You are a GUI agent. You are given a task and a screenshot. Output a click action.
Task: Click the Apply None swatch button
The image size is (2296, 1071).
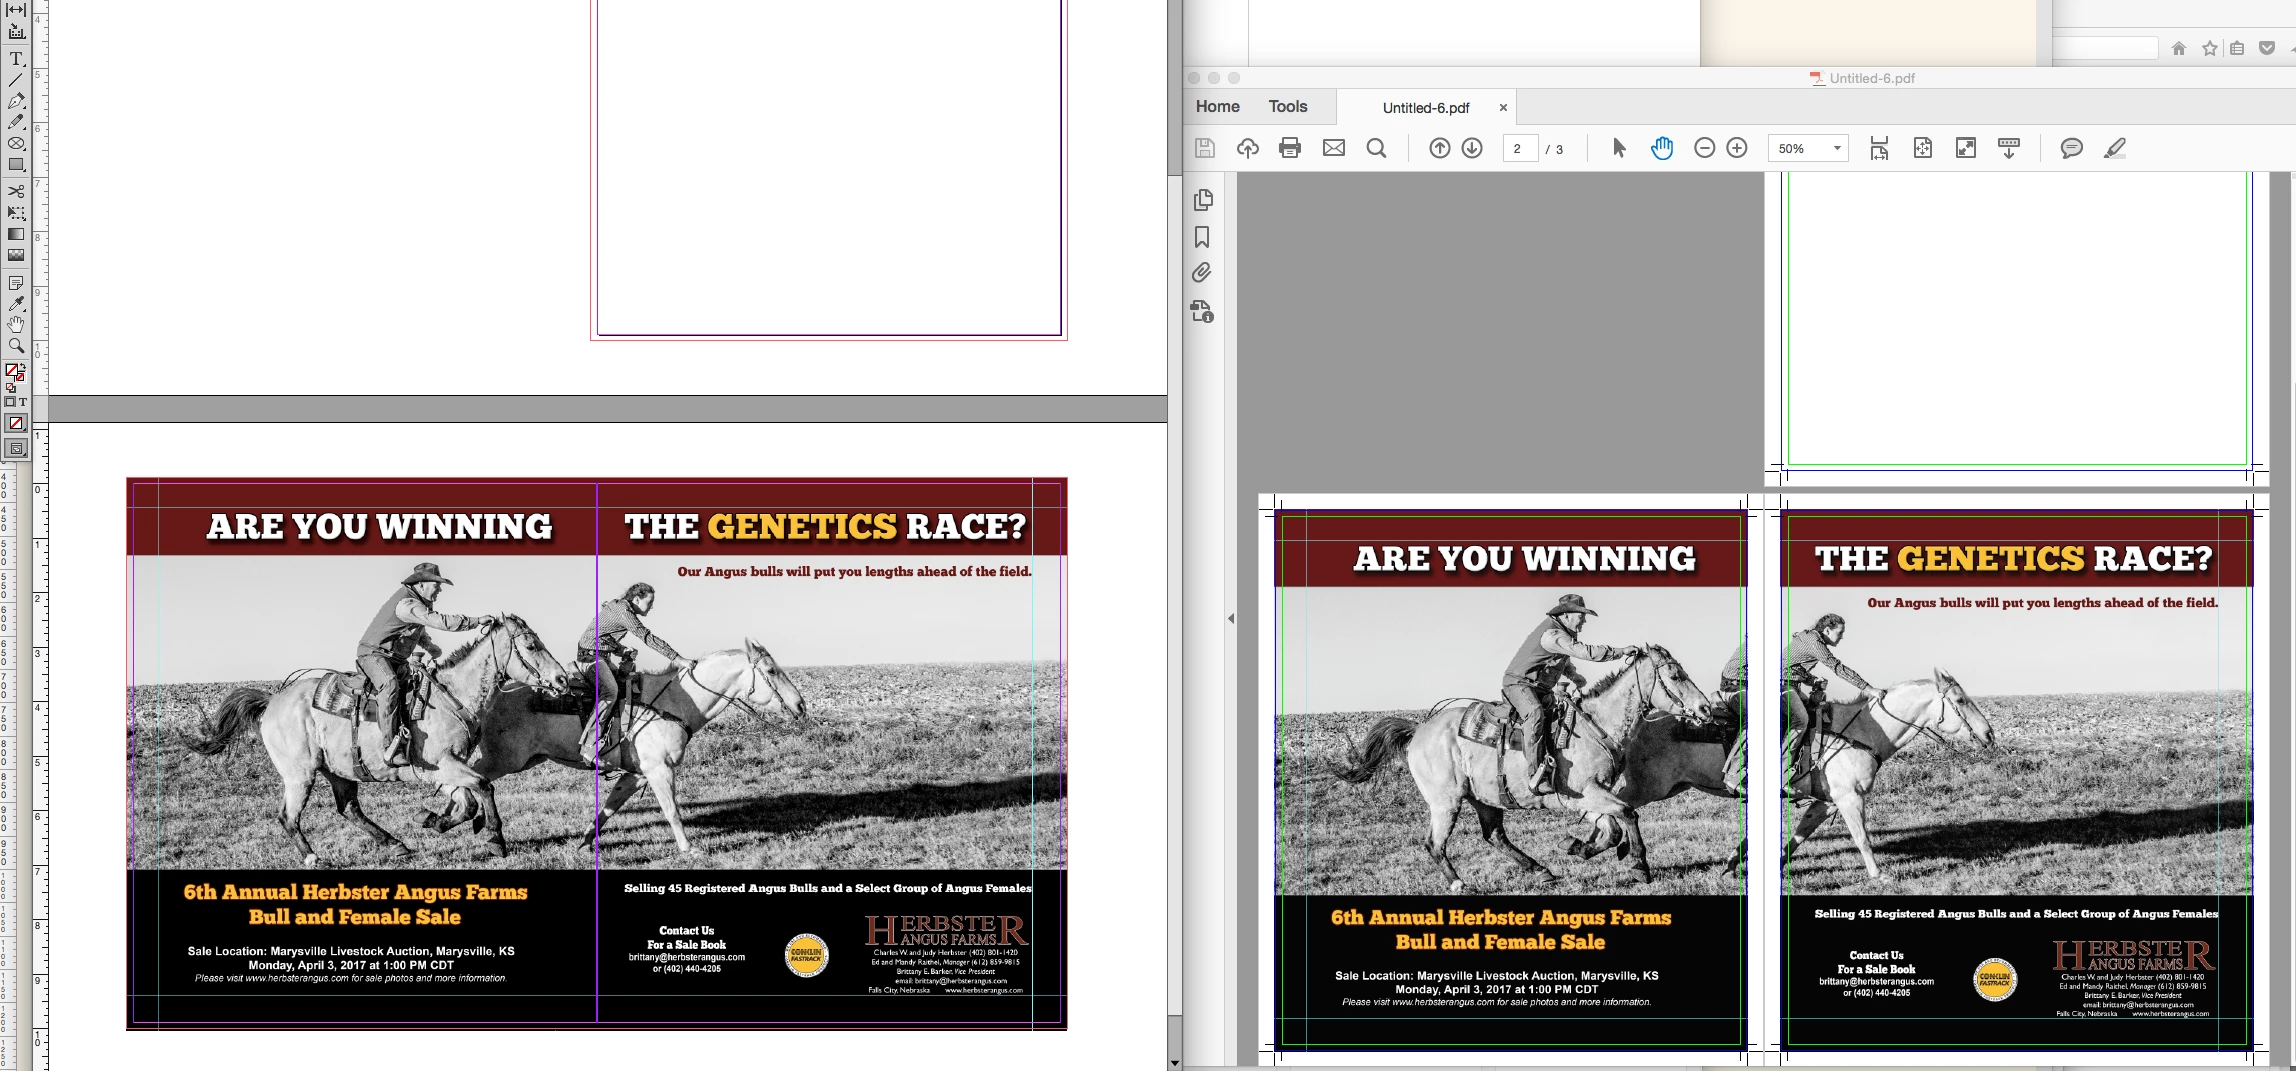[x=16, y=423]
